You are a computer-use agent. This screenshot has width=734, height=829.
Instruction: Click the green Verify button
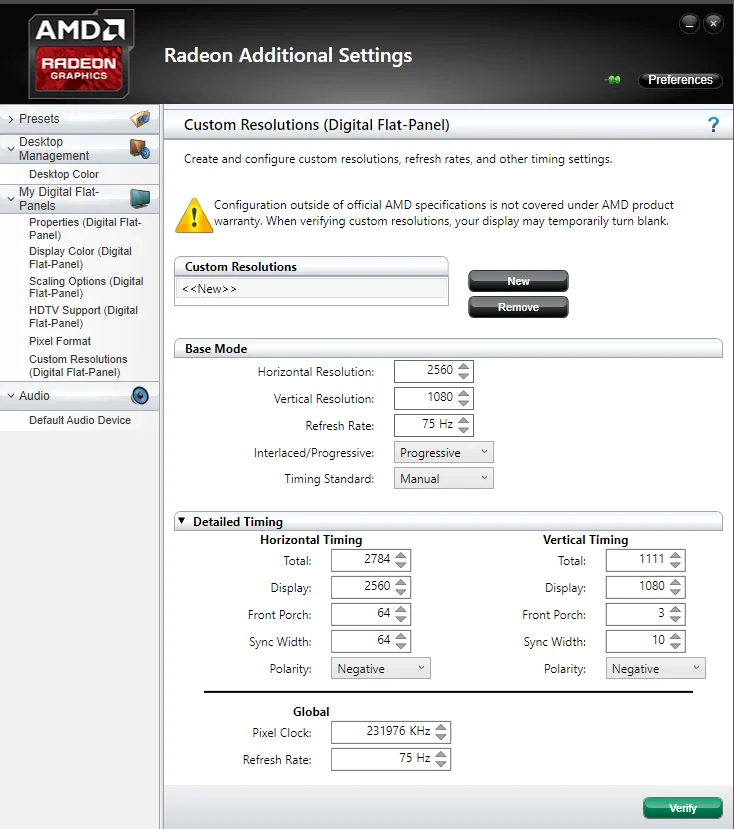tap(683, 808)
